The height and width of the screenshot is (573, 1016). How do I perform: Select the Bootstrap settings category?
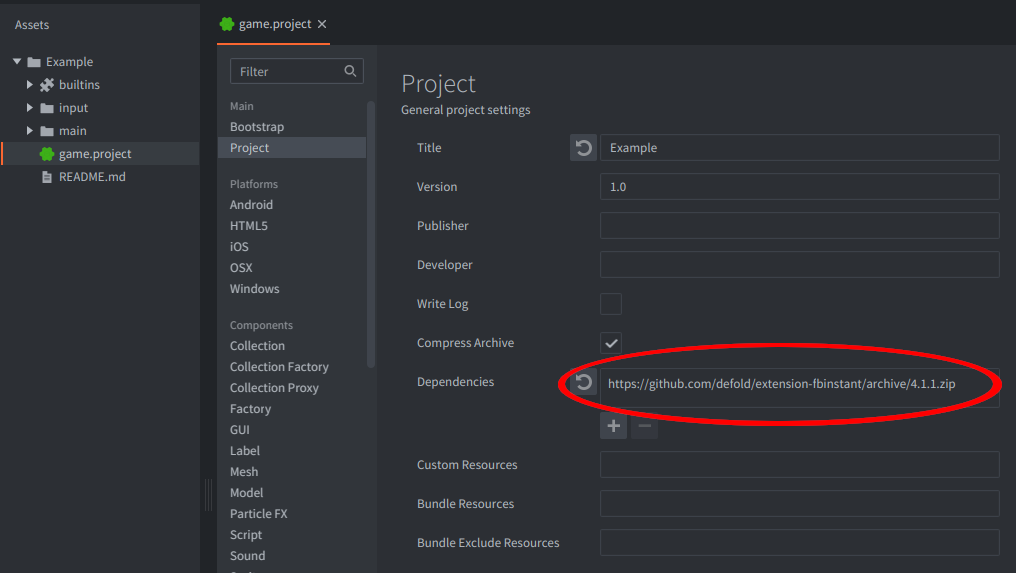click(x=257, y=127)
